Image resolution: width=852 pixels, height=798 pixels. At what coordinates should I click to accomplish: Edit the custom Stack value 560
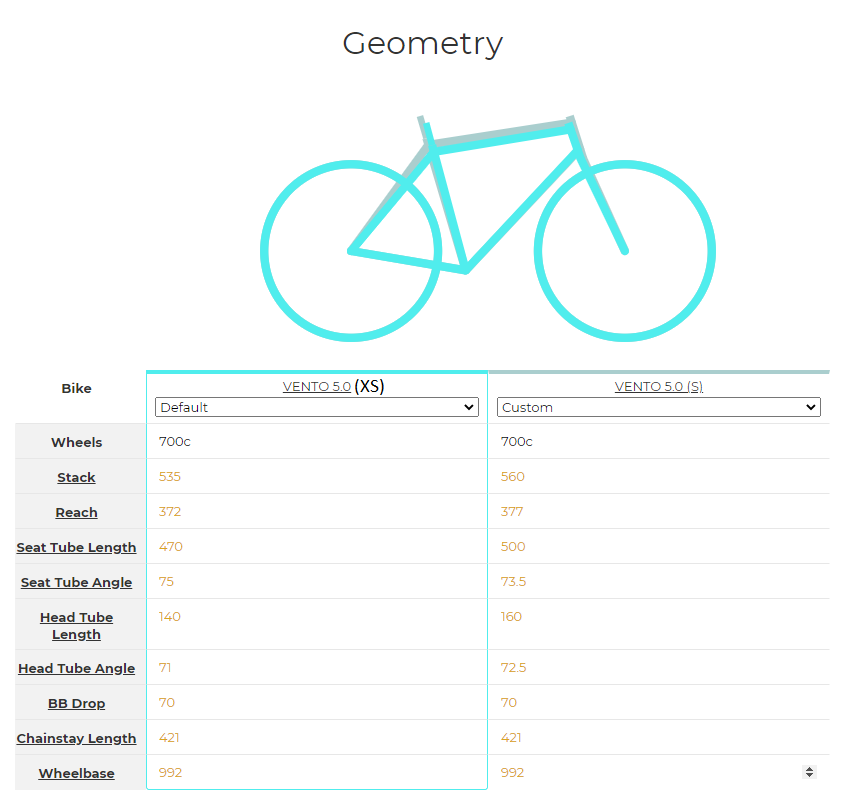(x=659, y=476)
